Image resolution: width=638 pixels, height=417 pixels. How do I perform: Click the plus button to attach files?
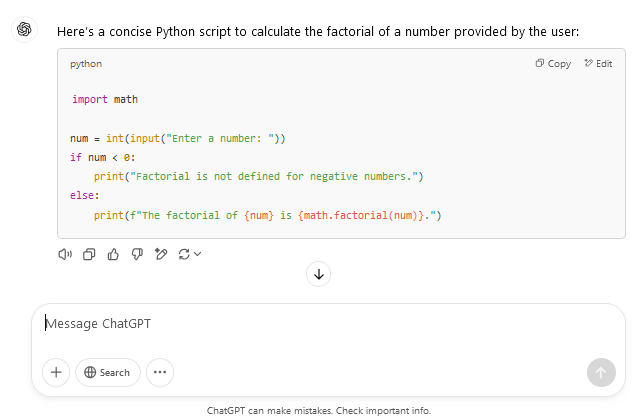click(x=56, y=372)
